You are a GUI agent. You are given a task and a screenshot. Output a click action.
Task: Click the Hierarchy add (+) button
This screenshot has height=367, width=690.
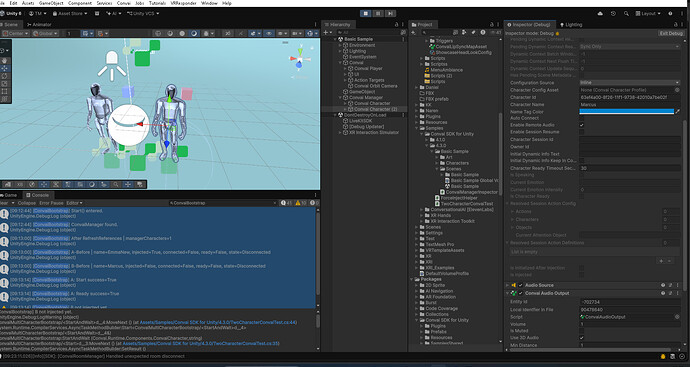326,33
